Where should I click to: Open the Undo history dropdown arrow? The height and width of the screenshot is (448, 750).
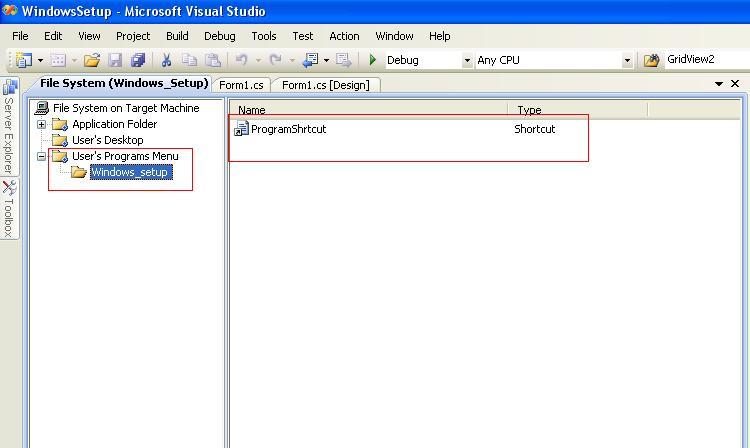point(258,60)
